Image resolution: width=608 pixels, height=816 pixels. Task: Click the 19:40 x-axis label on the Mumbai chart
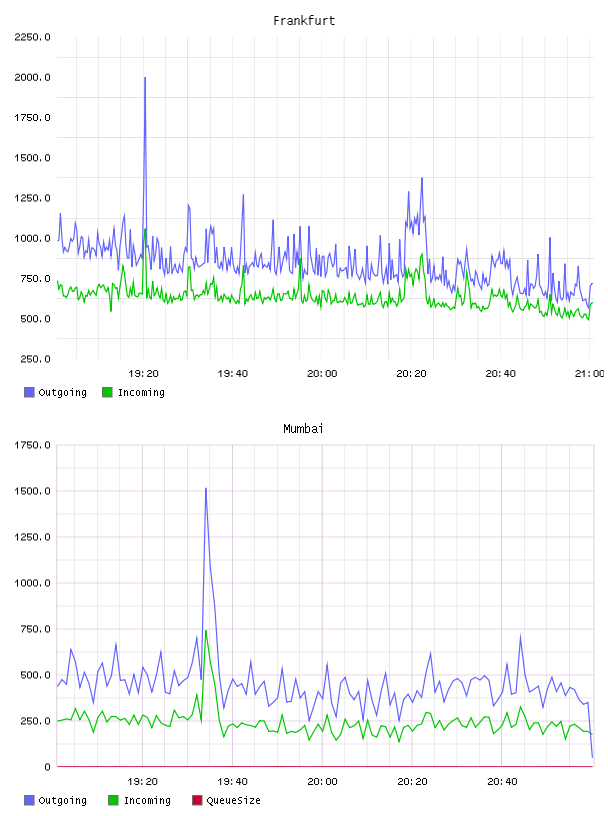tap(232, 781)
